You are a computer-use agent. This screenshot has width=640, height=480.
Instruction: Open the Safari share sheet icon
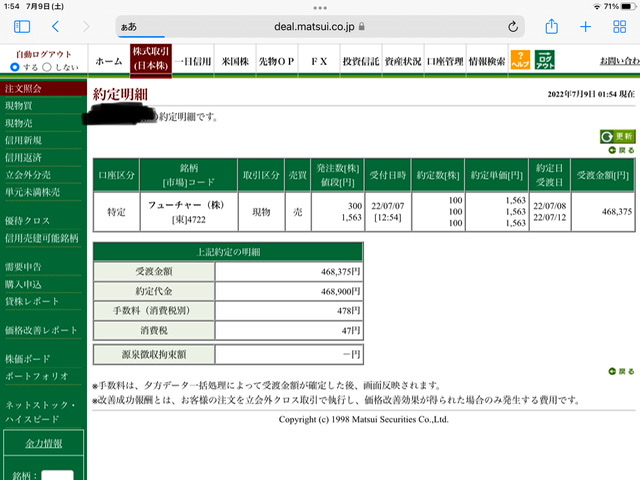coord(551,27)
